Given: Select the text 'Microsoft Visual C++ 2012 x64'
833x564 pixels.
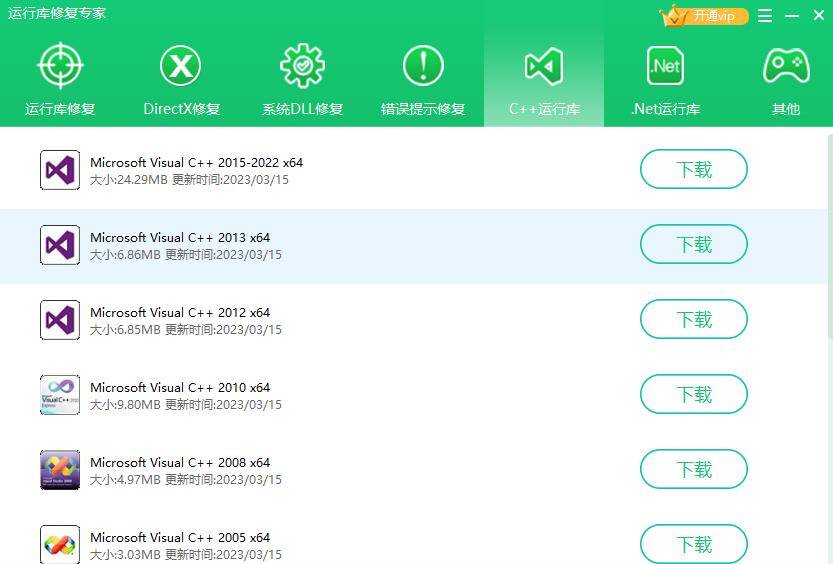Looking at the screenshot, I should click(x=180, y=312).
